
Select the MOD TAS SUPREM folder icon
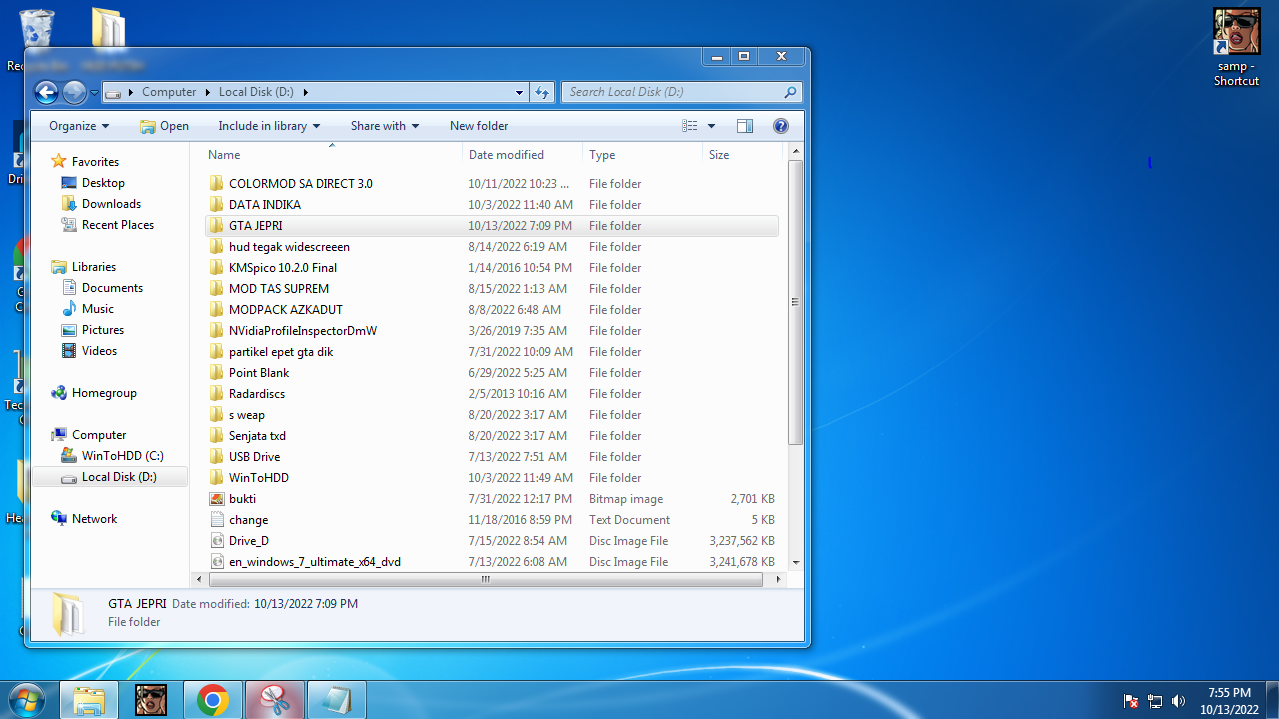217,289
